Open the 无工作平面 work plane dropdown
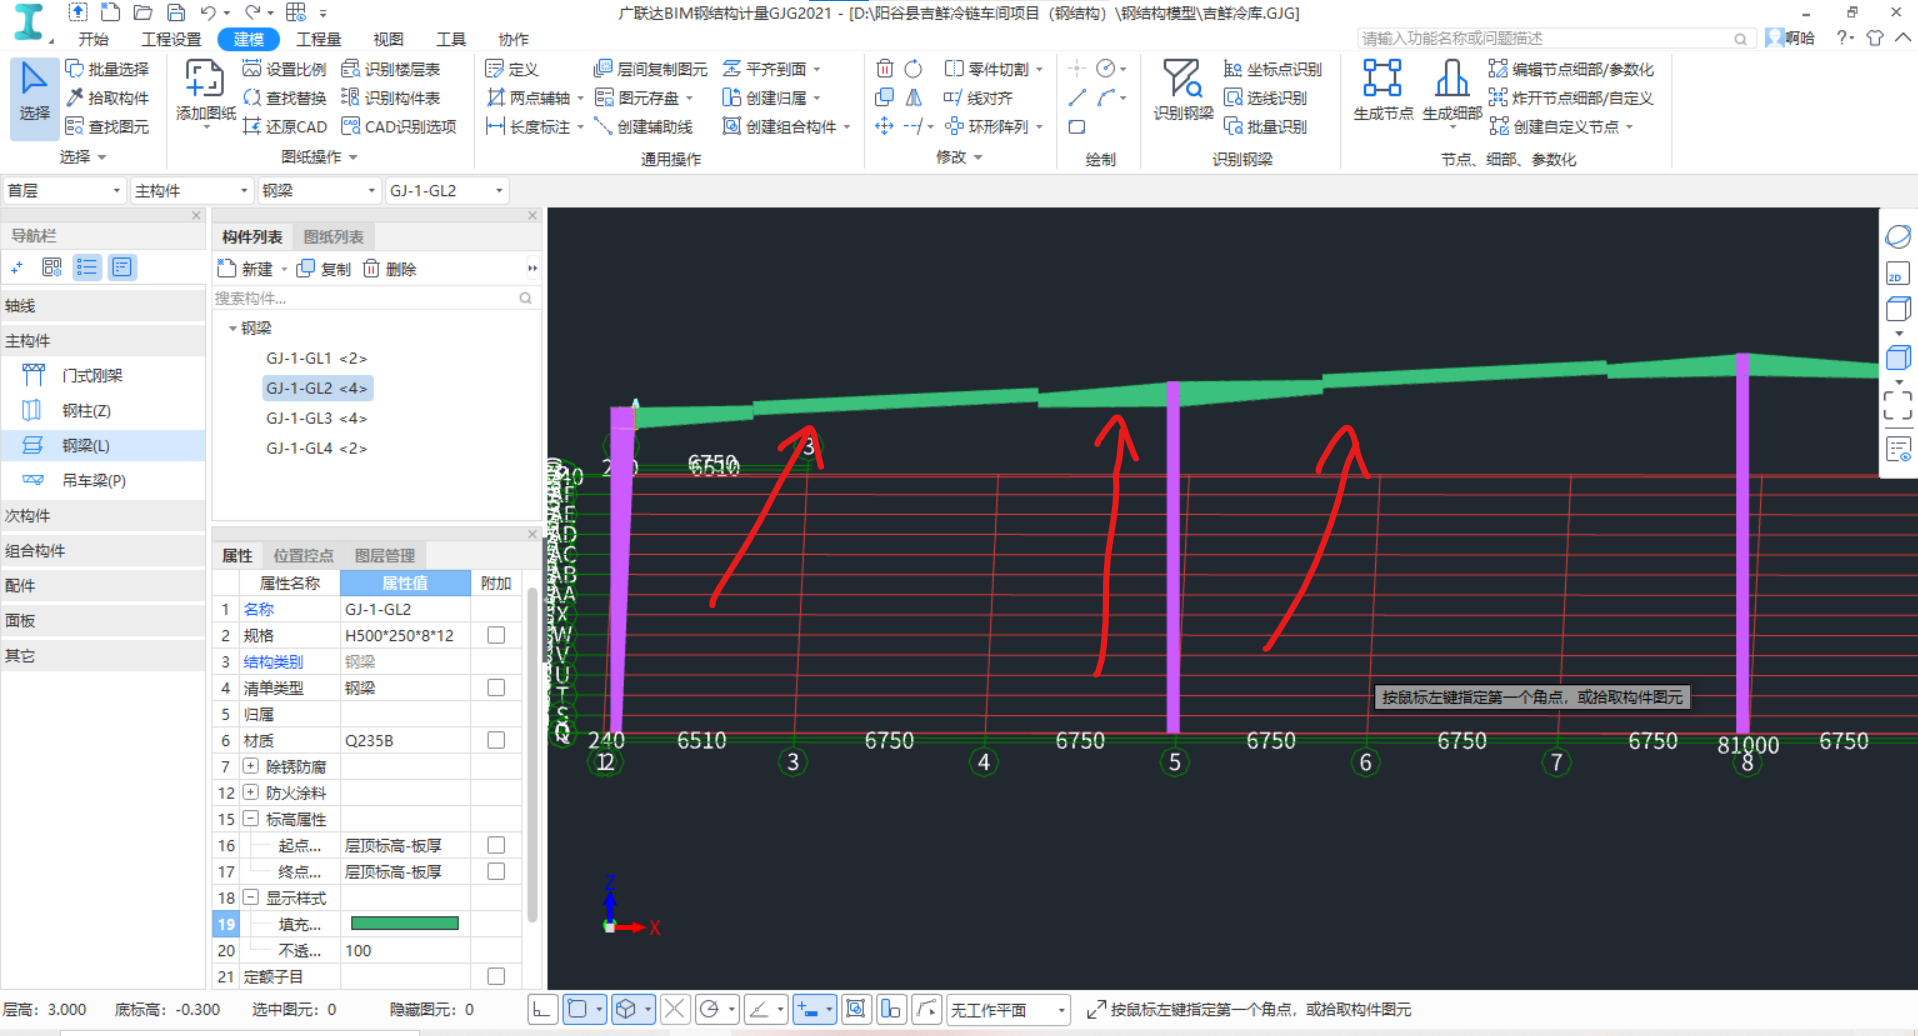Image resolution: width=1918 pixels, height=1036 pixels. click(1007, 1010)
